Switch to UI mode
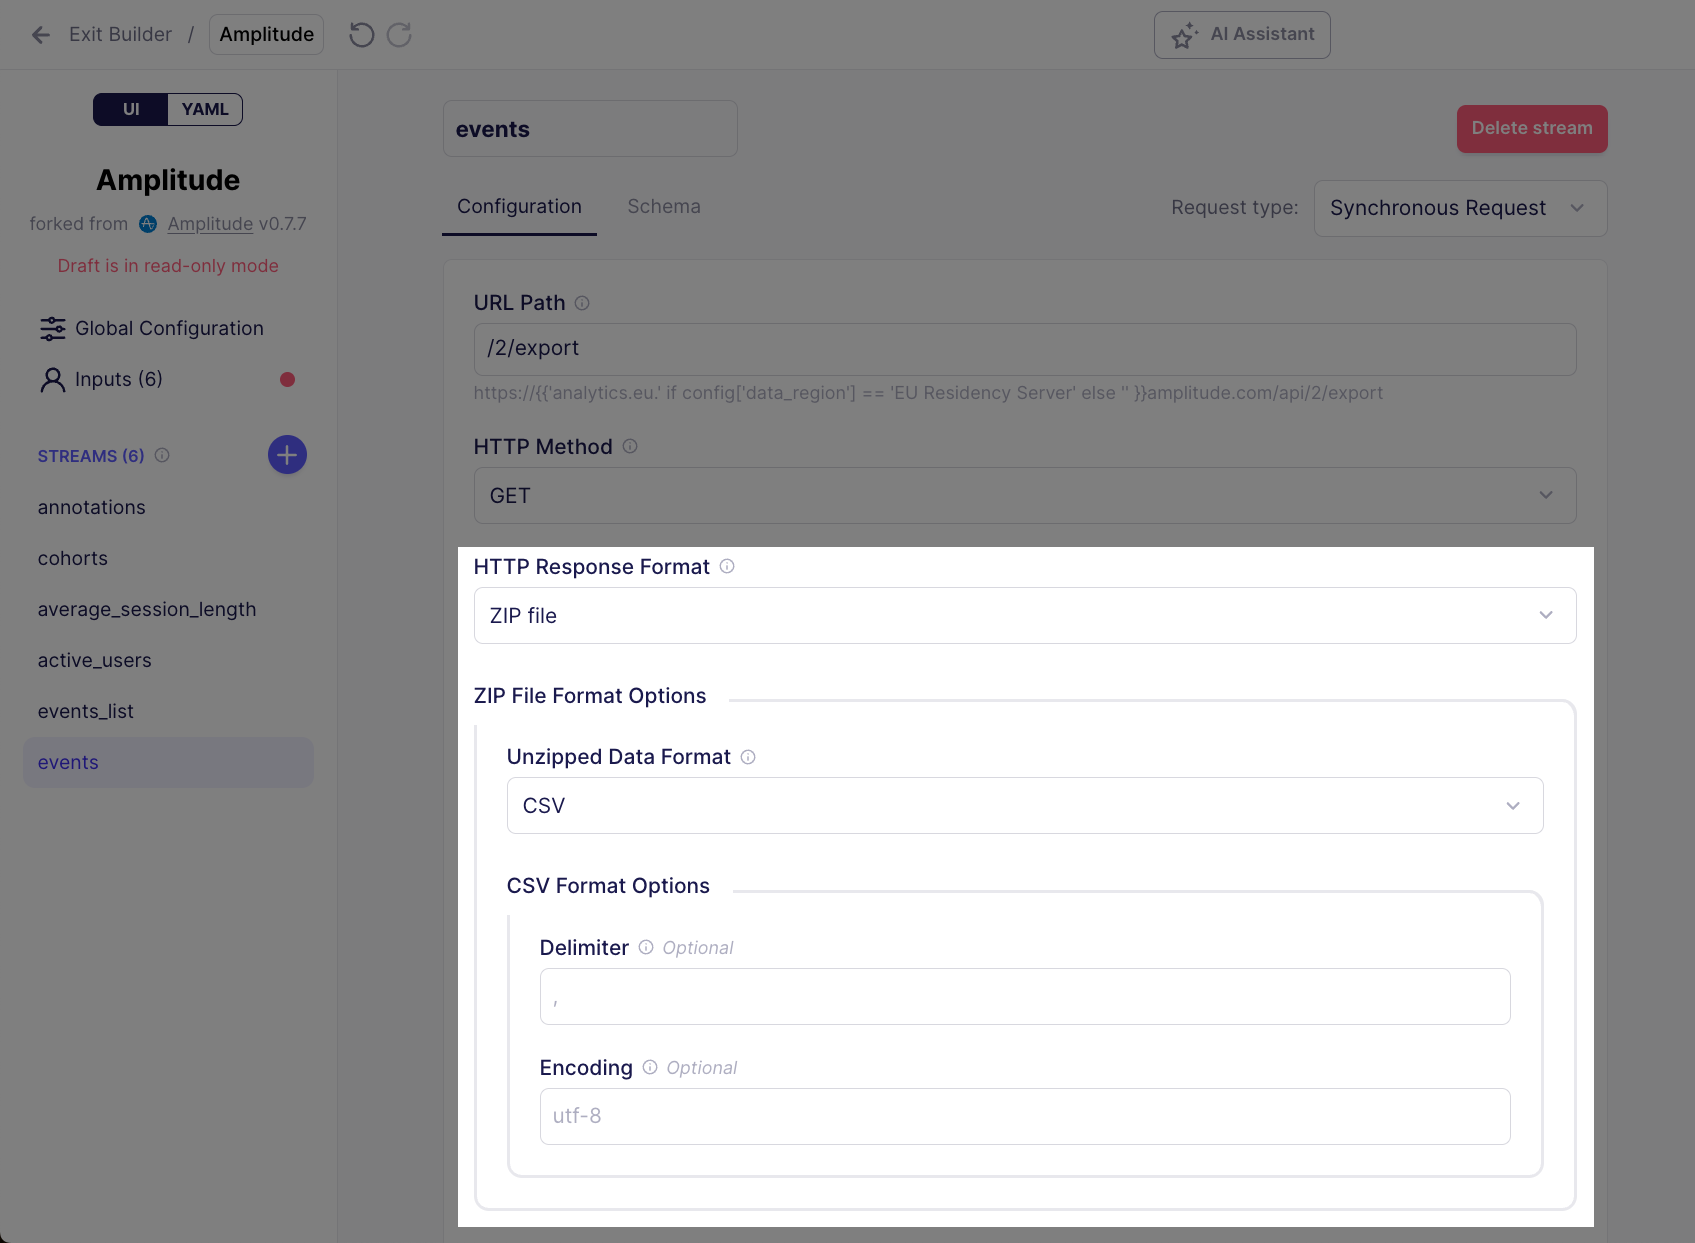Viewport: 1695px width, 1243px height. pos(130,109)
